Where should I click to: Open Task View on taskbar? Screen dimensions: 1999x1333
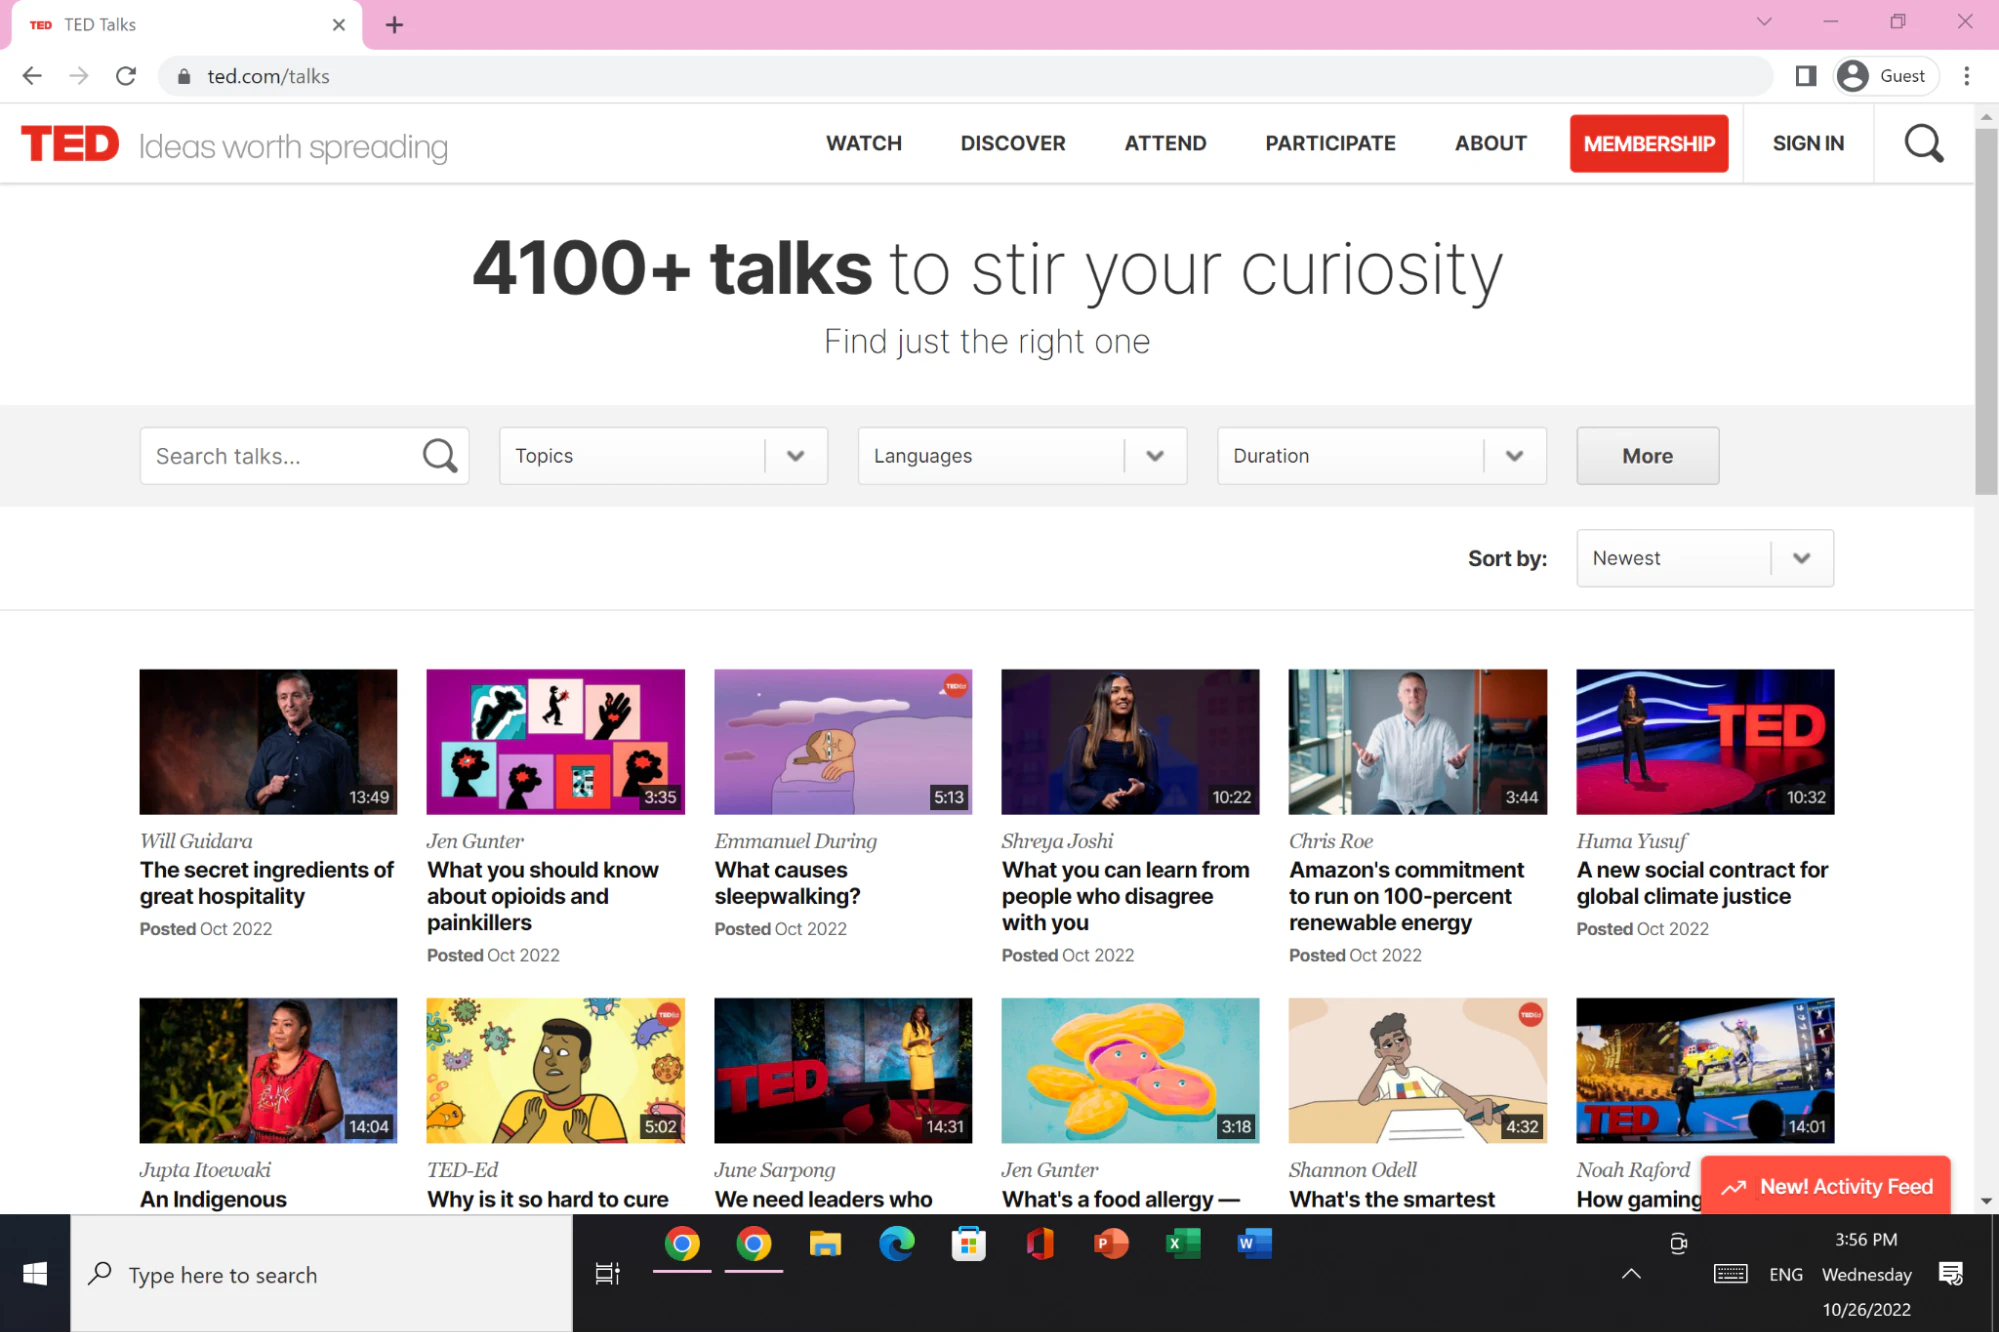coord(607,1274)
